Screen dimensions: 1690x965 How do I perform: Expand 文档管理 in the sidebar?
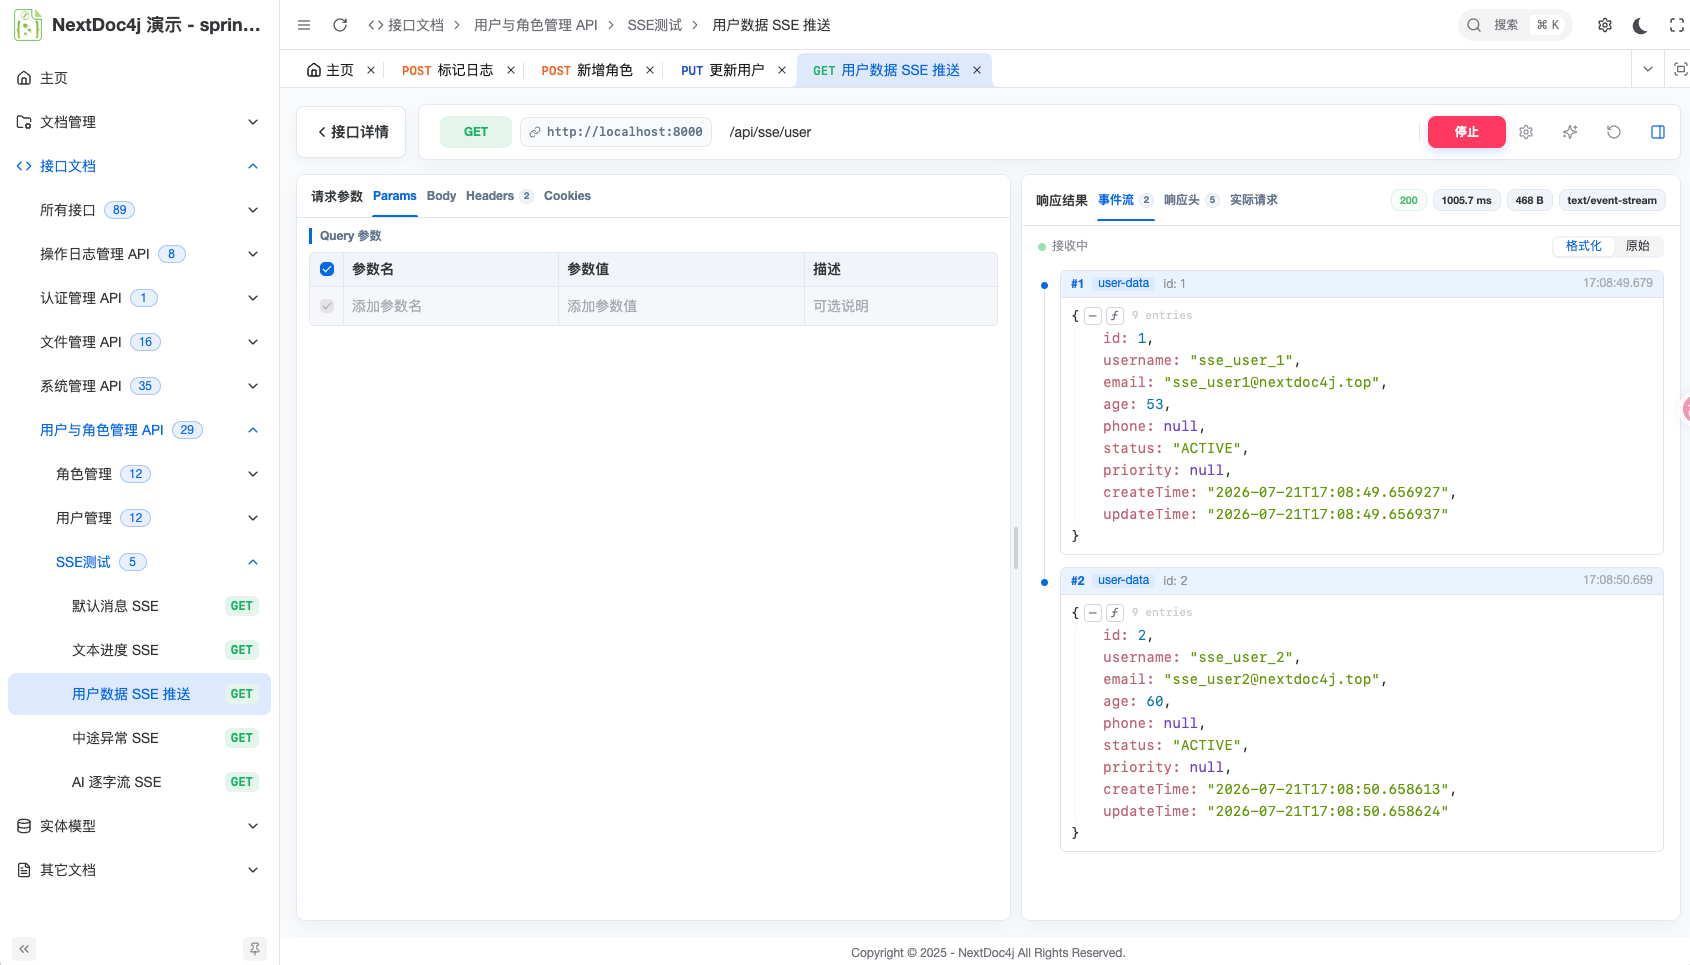point(139,122)
